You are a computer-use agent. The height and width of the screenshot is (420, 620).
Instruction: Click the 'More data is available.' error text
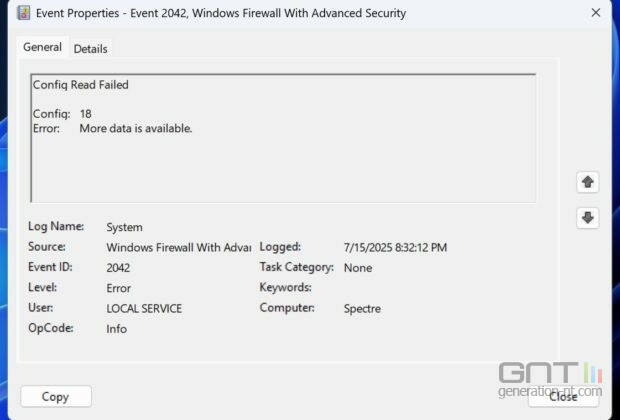[x=136, y=129]
